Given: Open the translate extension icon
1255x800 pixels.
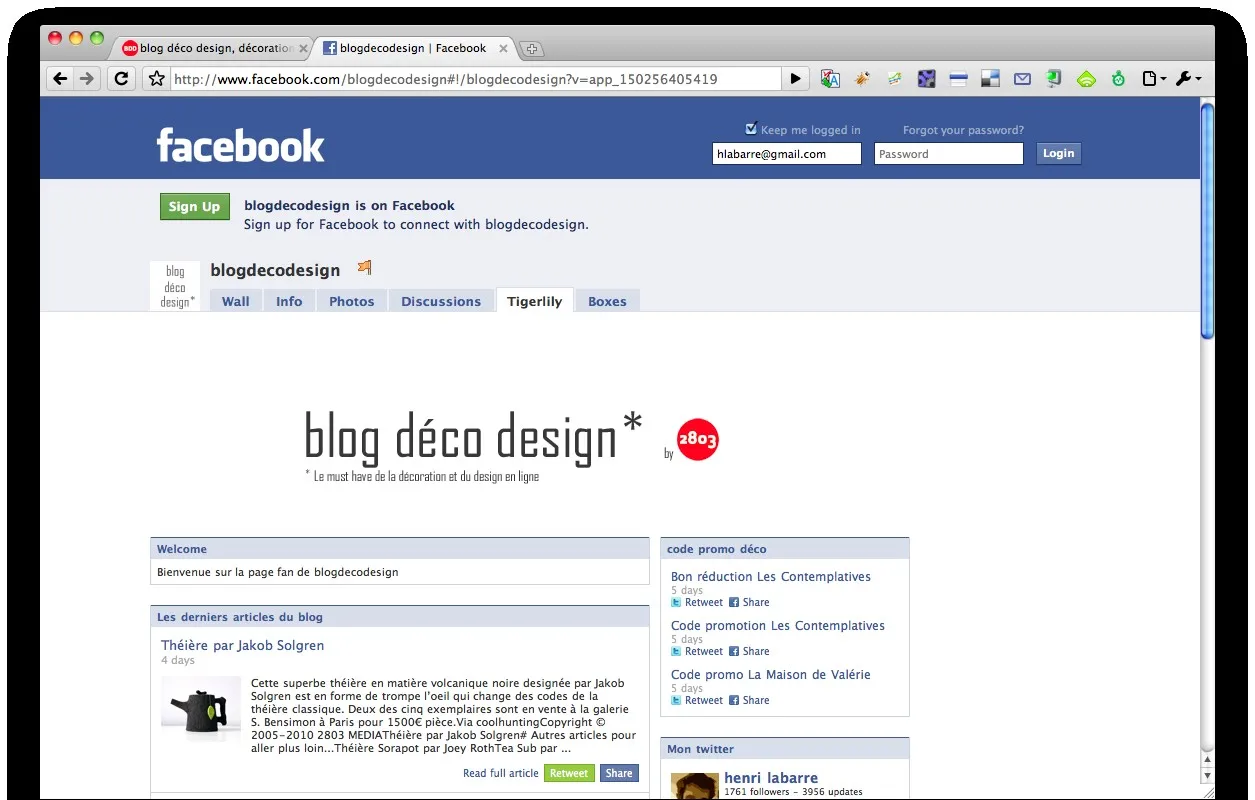Looking at the screenshot, I should (x=830, y=79).
